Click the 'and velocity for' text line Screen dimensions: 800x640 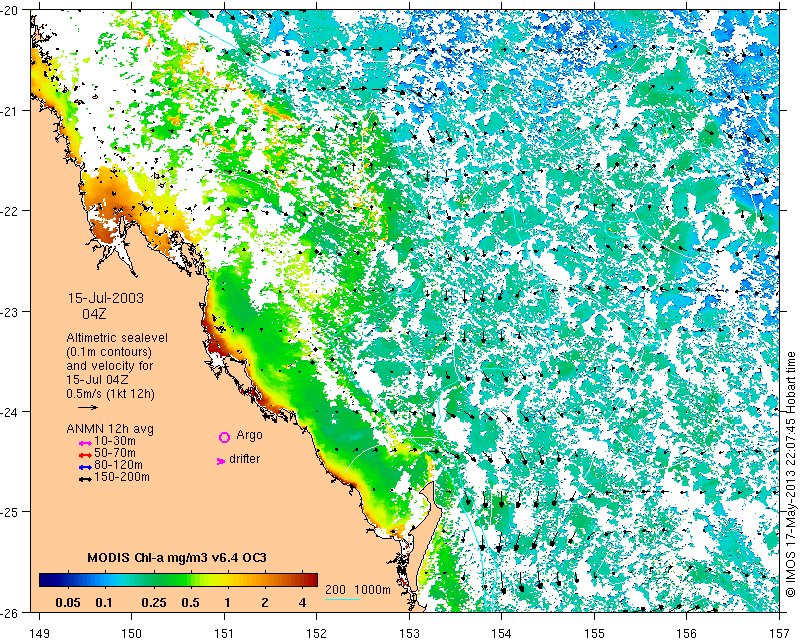pos(110,365)
